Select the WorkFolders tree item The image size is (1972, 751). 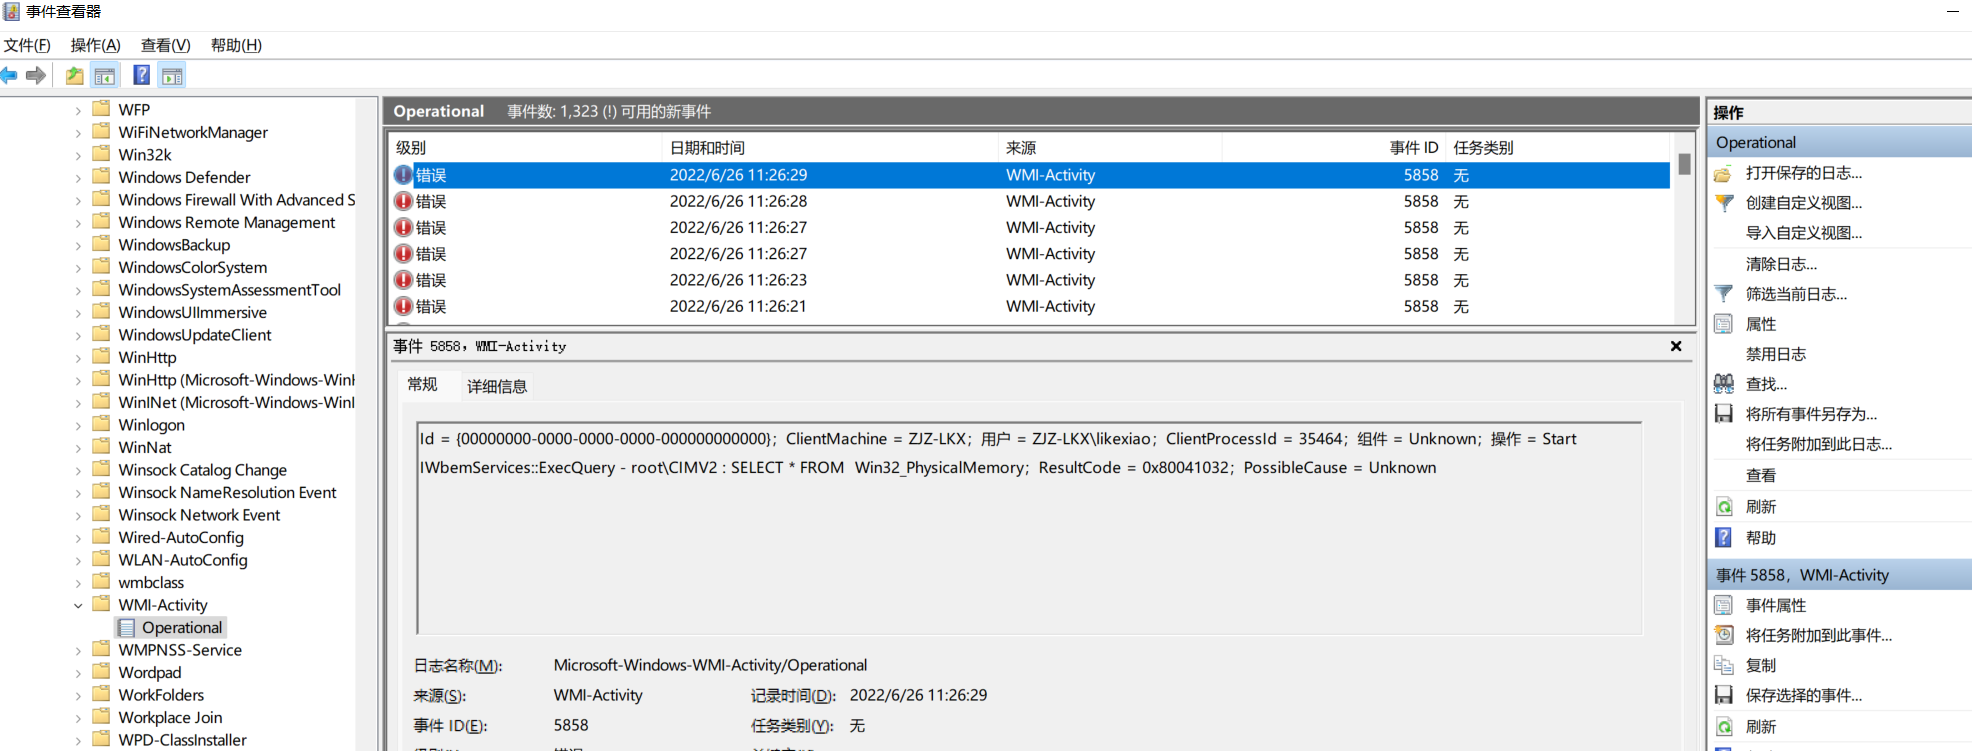pyautogui.click(x=161, y=695)
